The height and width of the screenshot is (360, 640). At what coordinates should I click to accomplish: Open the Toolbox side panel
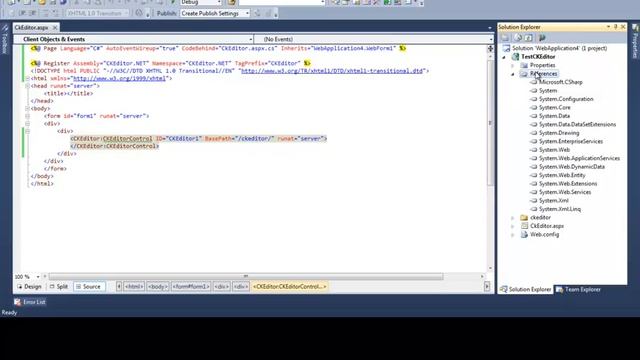5,40
